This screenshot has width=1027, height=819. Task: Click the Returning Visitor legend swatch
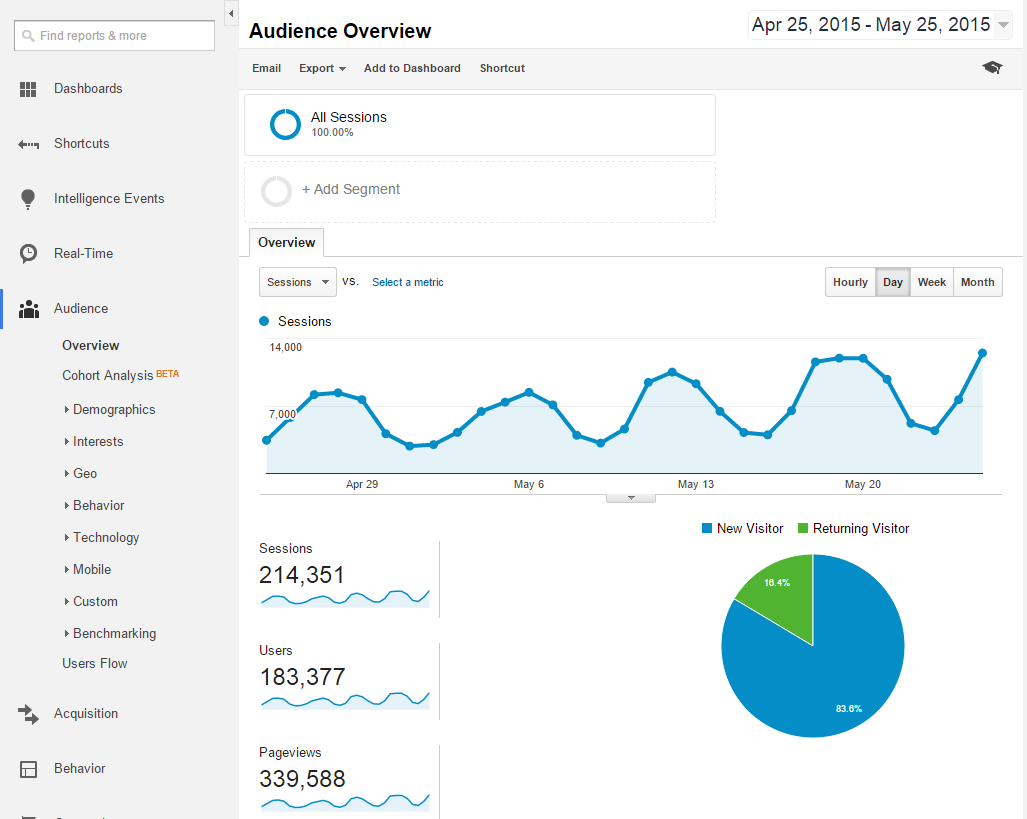tap(803, 528)
